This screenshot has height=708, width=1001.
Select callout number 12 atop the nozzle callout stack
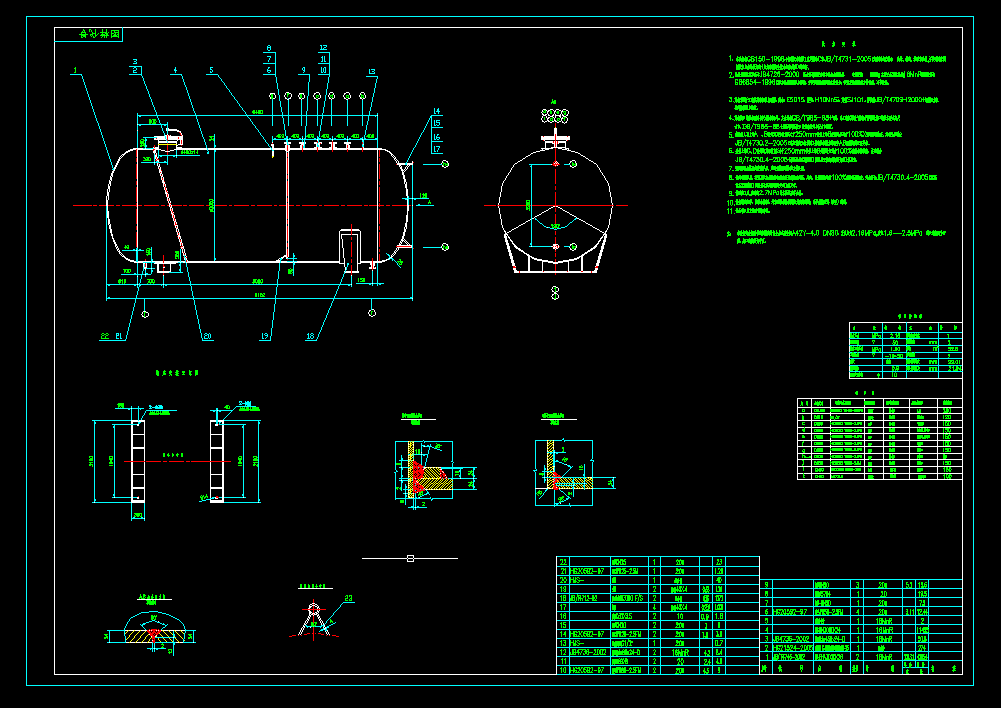pyautogui.click(x=324, y=48)
